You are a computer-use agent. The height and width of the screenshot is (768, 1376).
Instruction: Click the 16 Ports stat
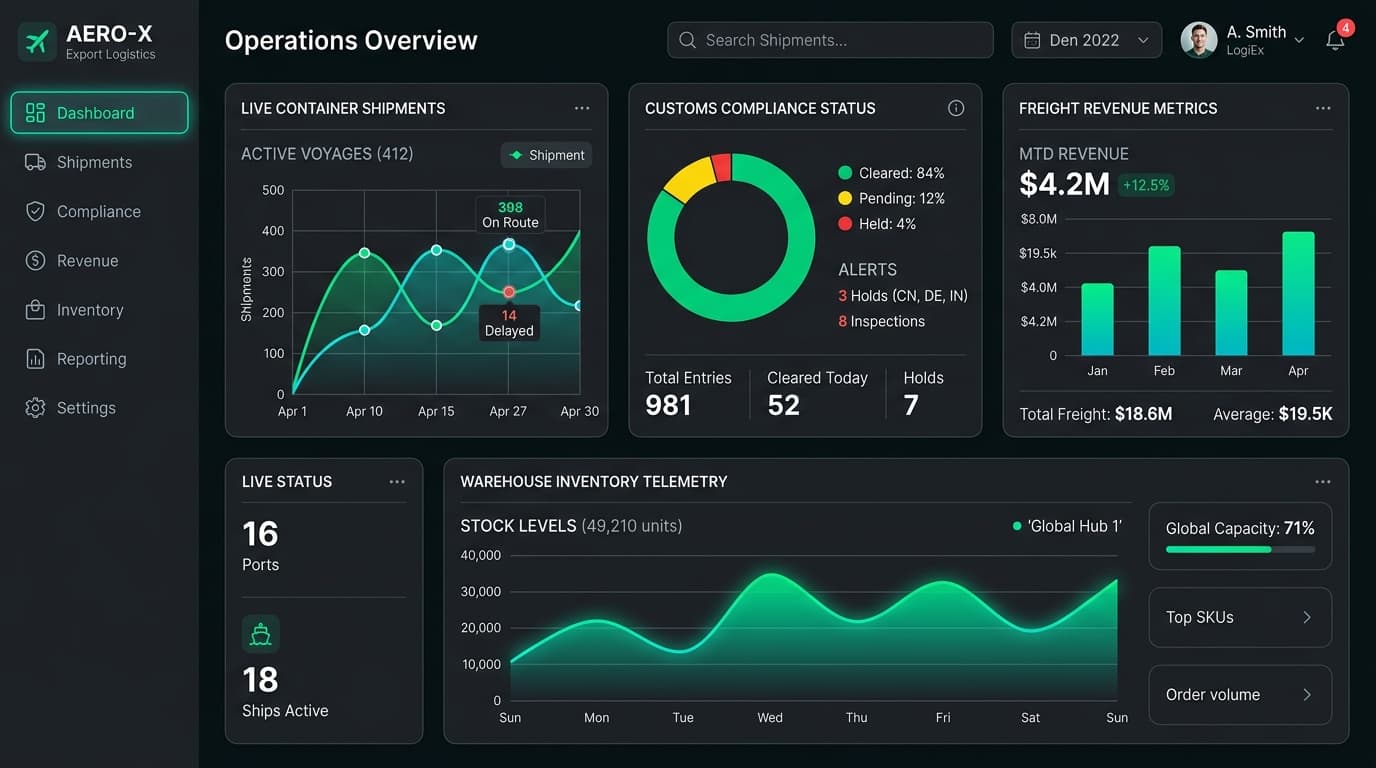click(261, 545)
